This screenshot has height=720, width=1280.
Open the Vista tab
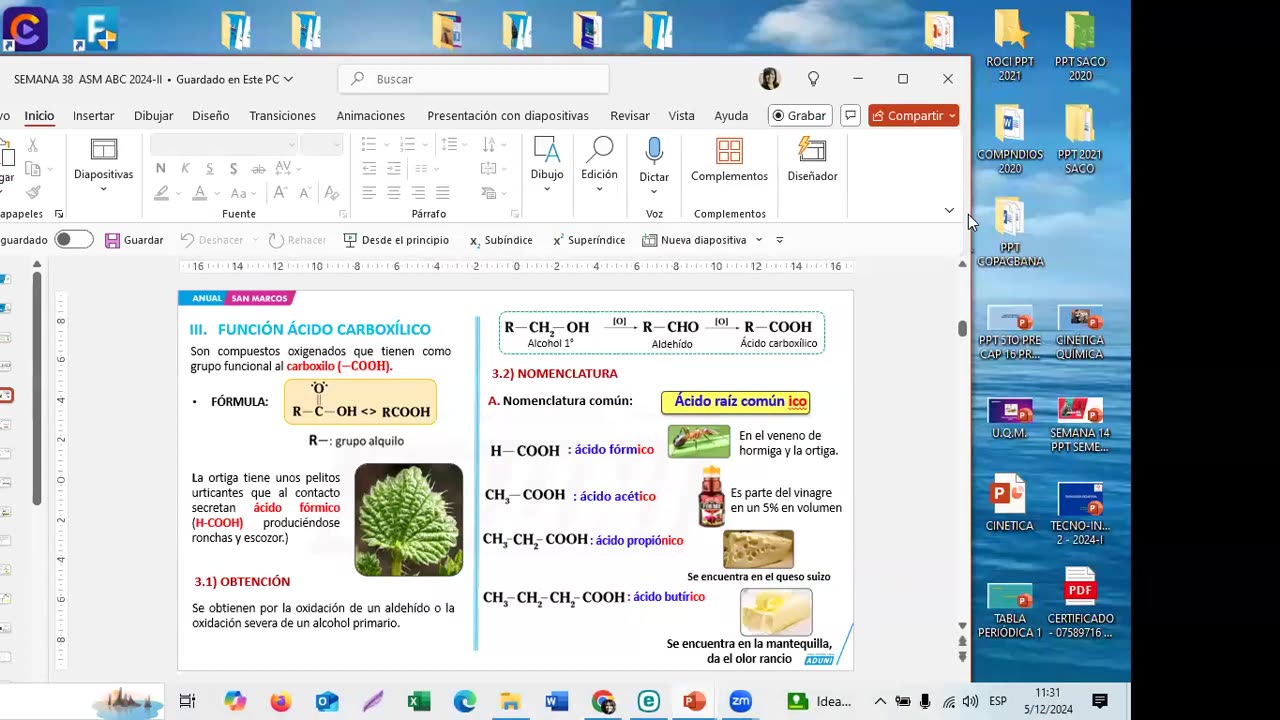(682, 116)
